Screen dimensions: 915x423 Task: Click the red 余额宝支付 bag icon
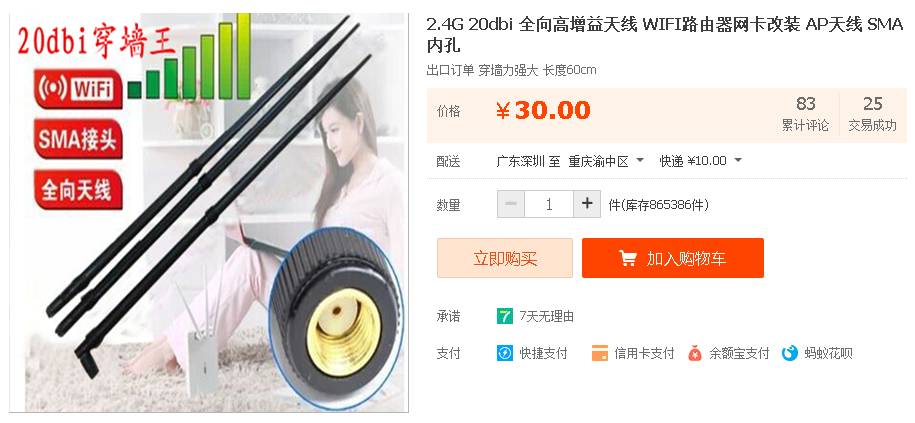(x=694, y=353)
